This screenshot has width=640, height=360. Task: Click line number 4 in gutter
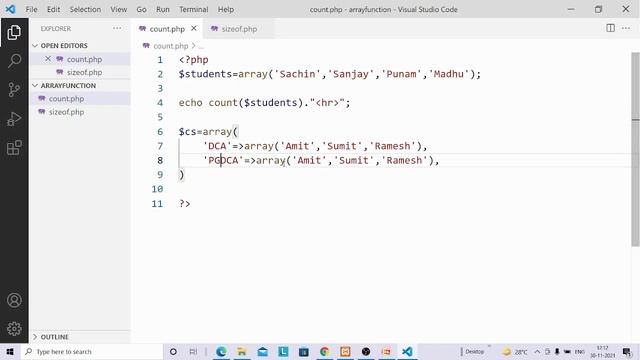[x=160, y=103]
